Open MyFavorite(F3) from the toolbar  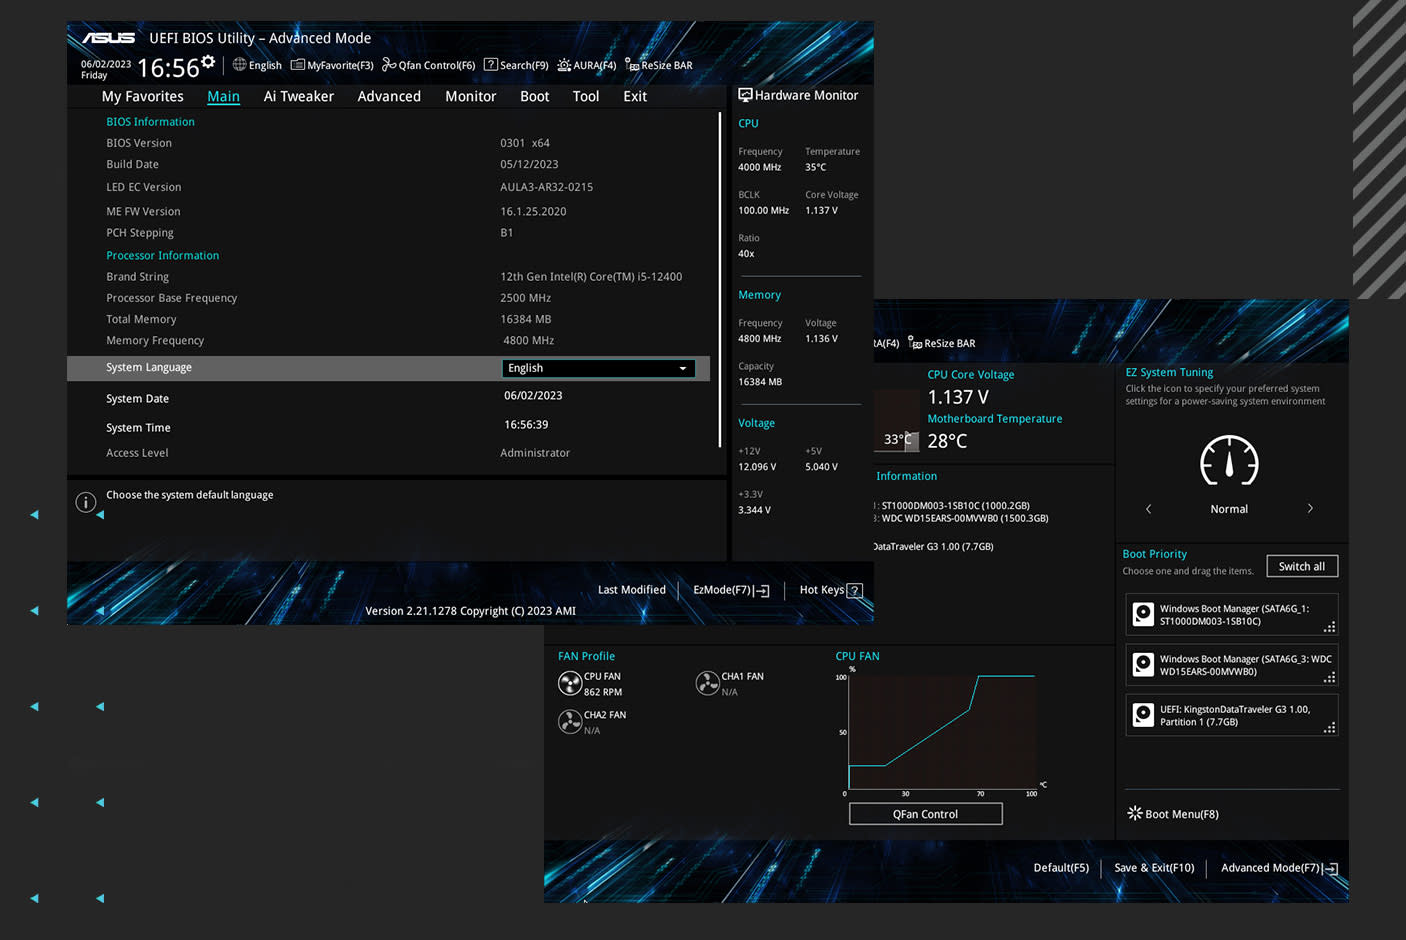(298, 65)
